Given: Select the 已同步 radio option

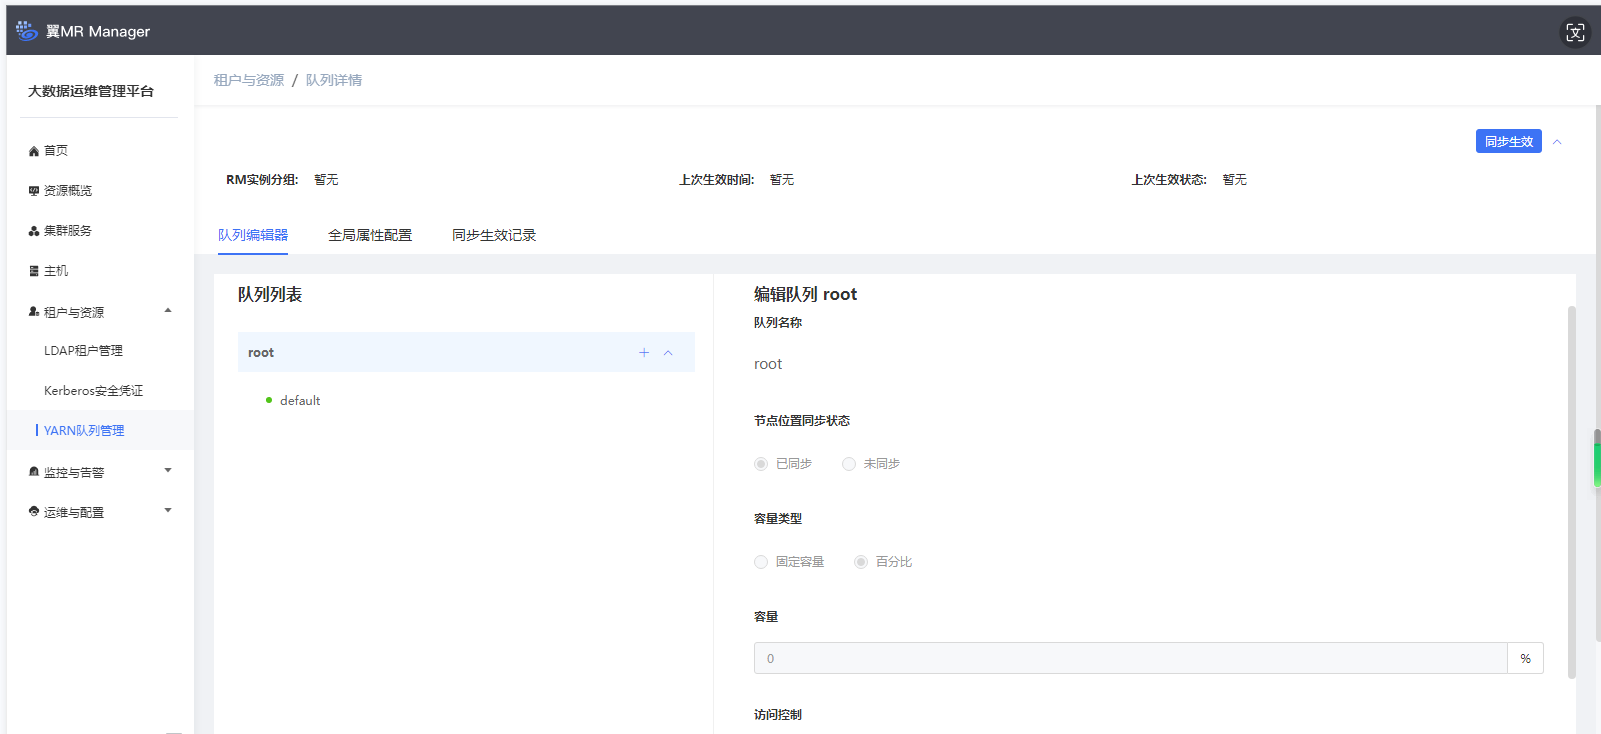Looking at the screenshot, I should [x=761, y=464].
